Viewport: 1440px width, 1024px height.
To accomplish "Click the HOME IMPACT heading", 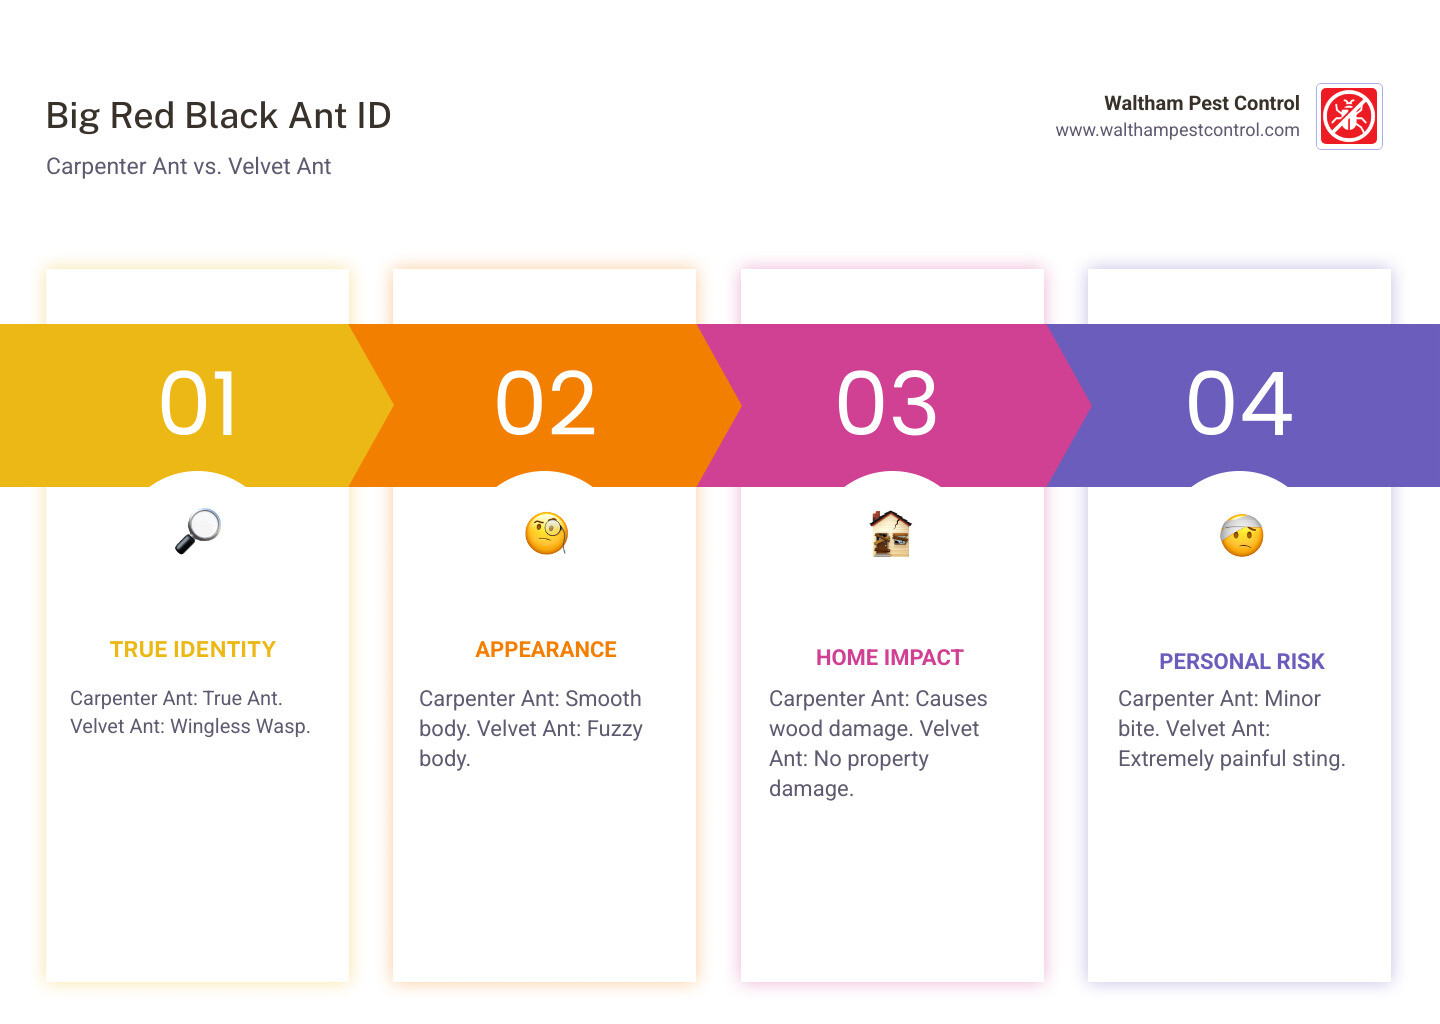I will click(x=890, y=658).
